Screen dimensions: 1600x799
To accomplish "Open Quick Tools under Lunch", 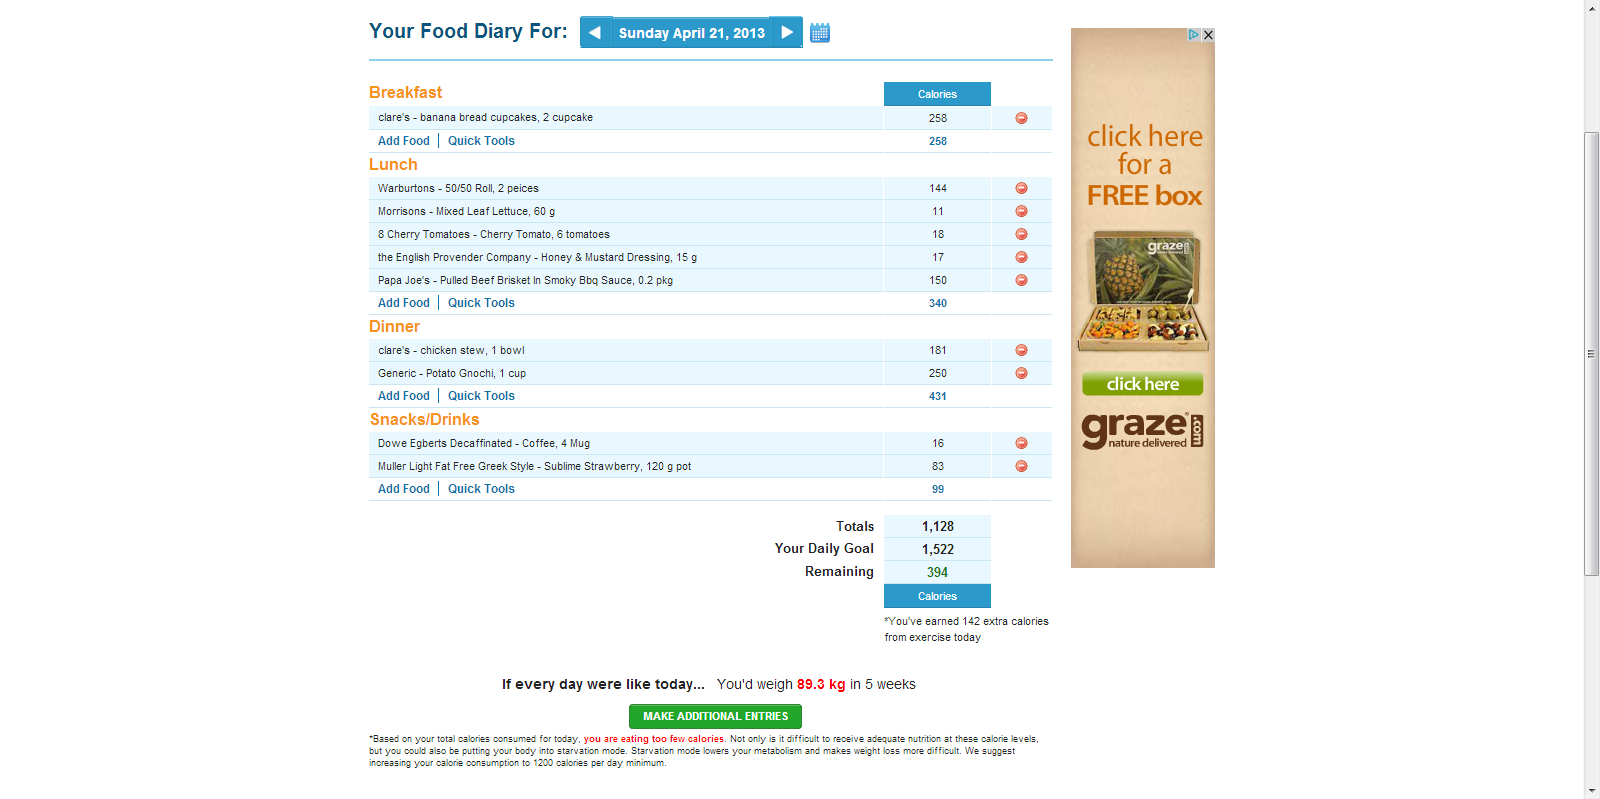I will point(481,303).
